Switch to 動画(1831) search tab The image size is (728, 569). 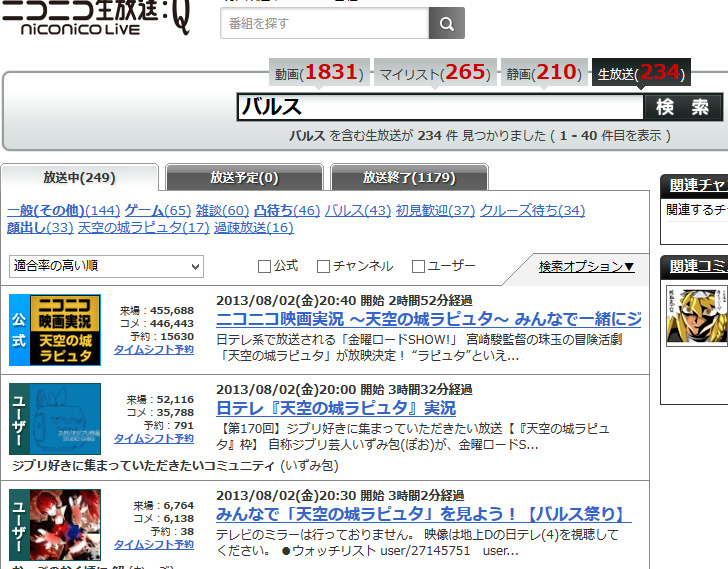[x=319, y=72]
